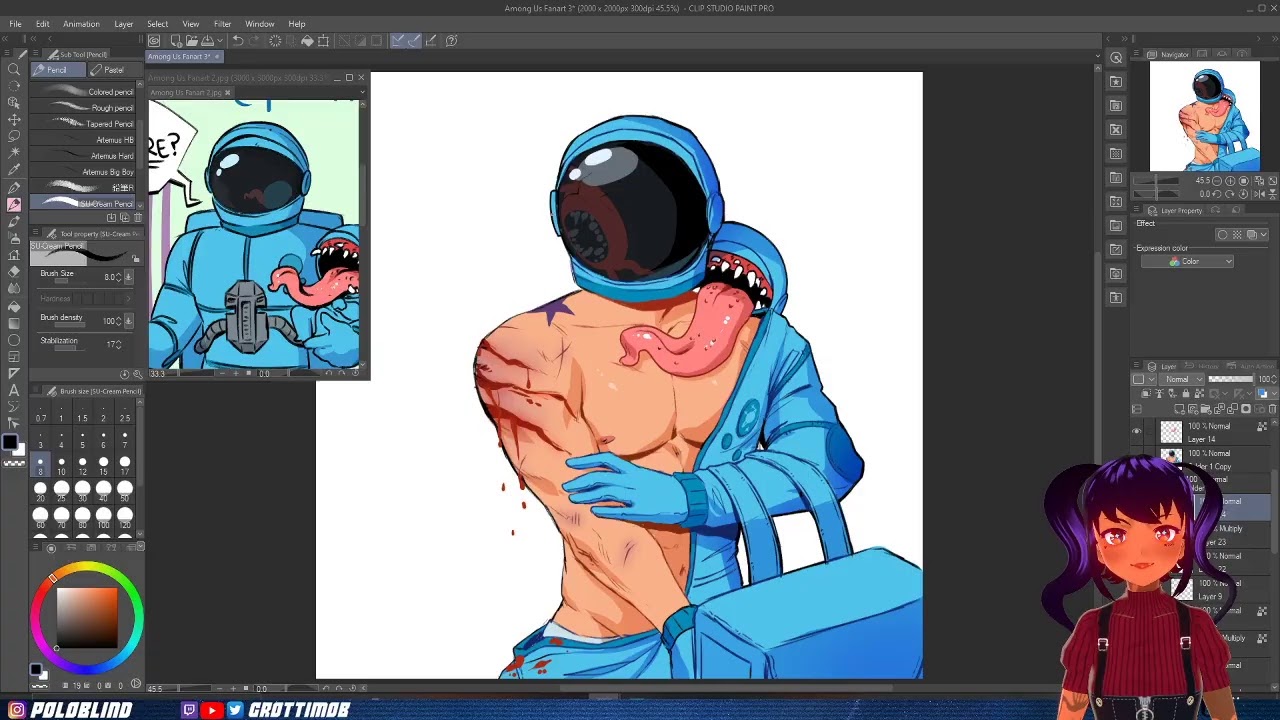The image size is (1280, 720).
Task: Open the Clip Studio launcher icon
Action: click(x=154, y=41)
